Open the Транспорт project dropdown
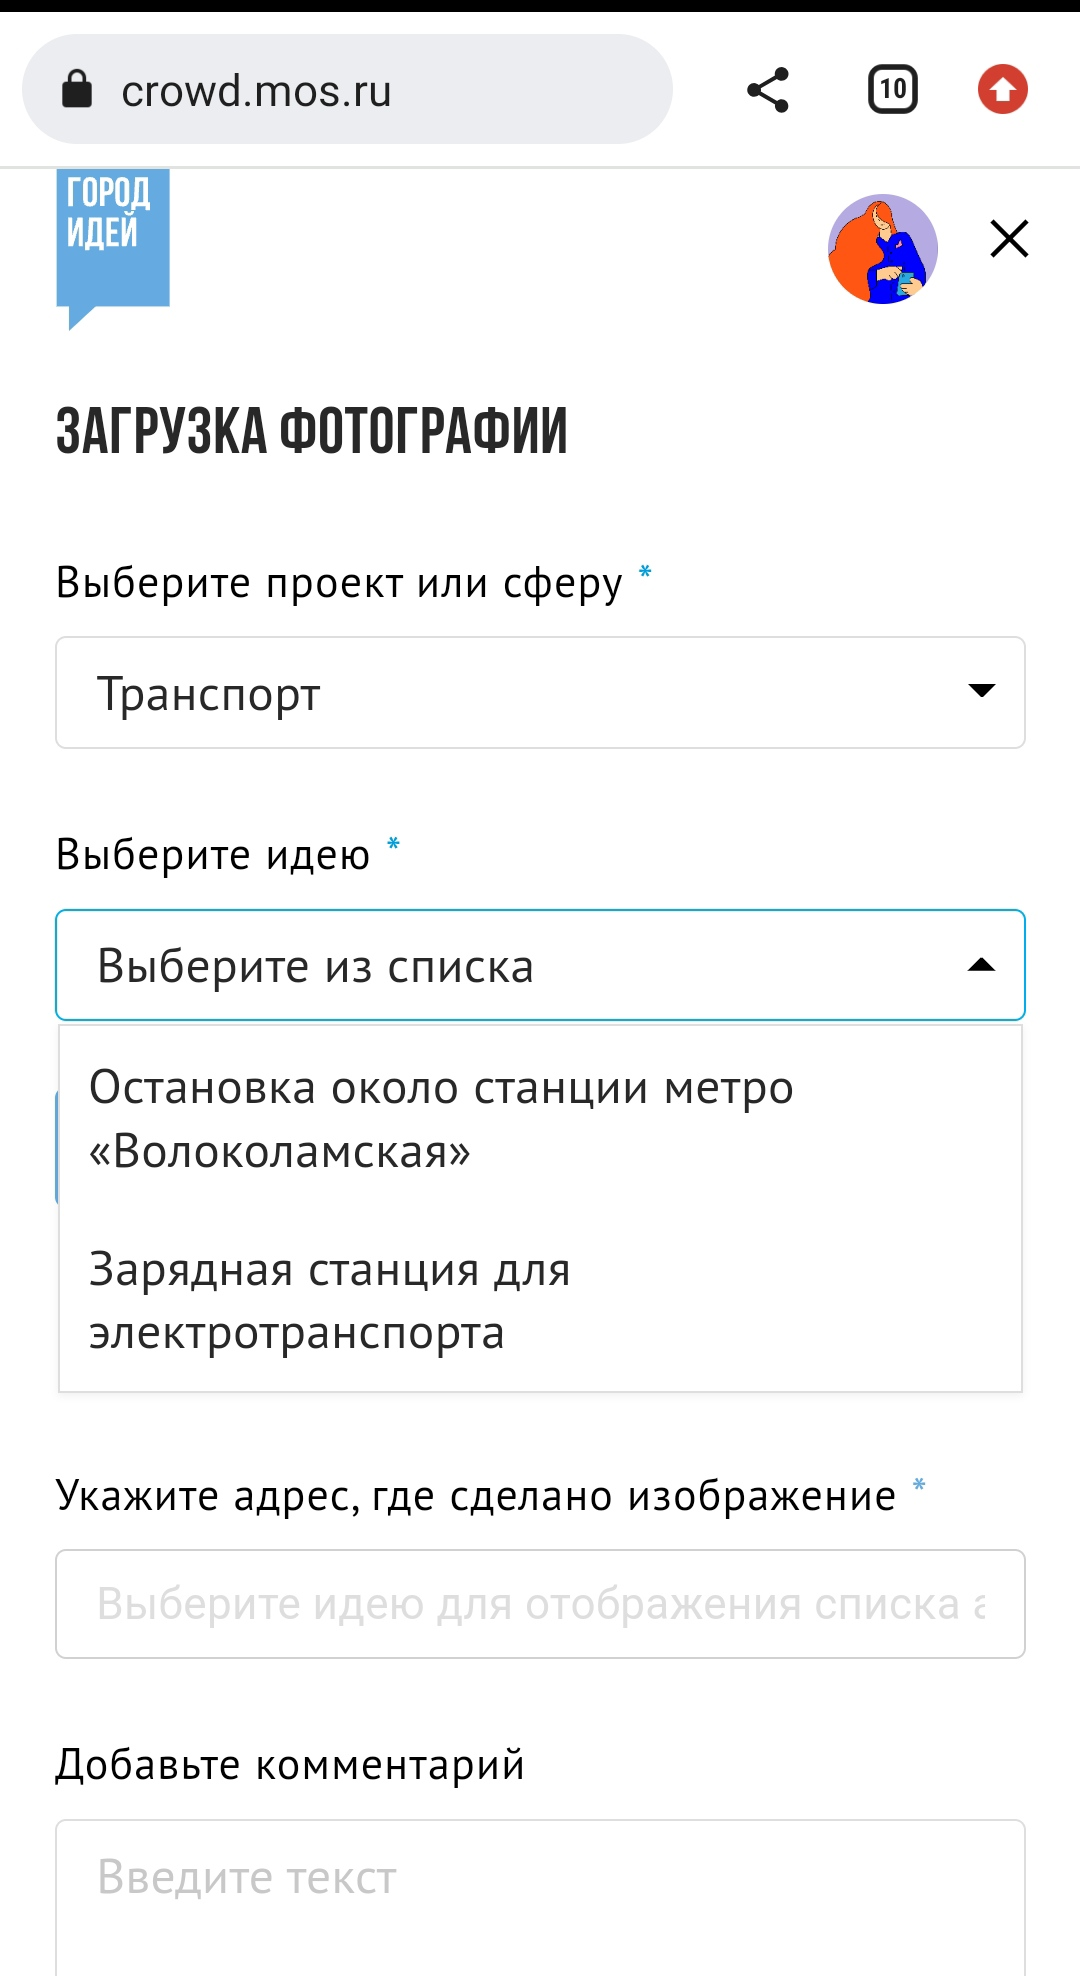 tap(540, 693)
